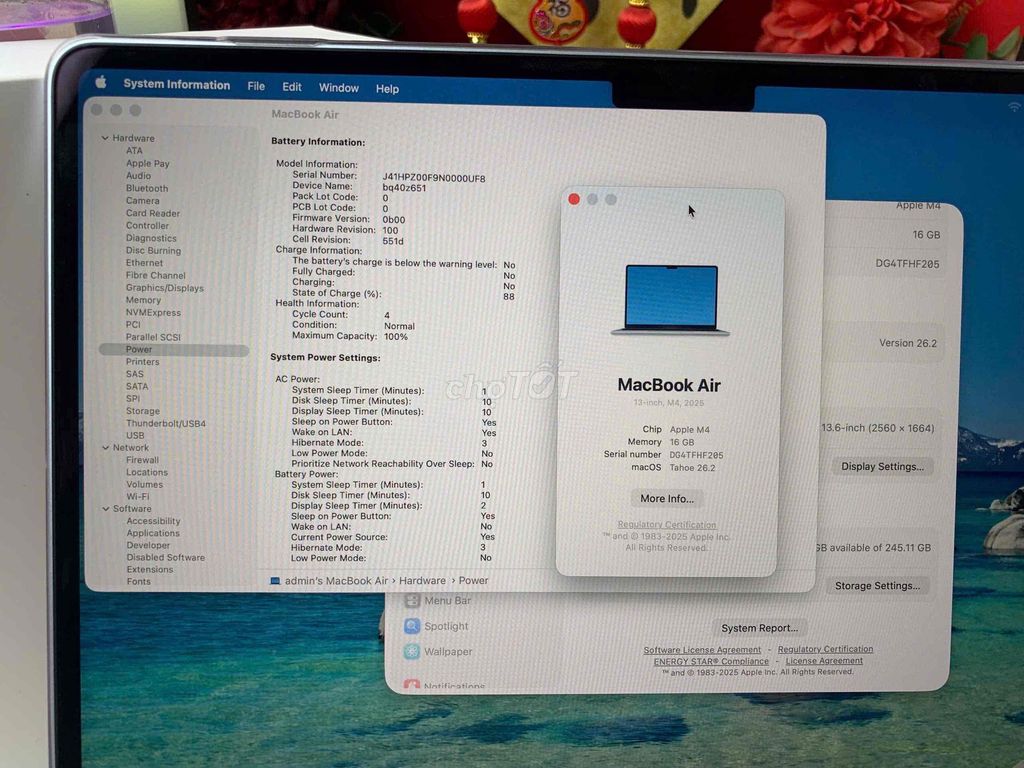The image size is (1024, 768).
Task: Select Accessibility under Software
Action: pyautogui.click(x=153, y=521)
